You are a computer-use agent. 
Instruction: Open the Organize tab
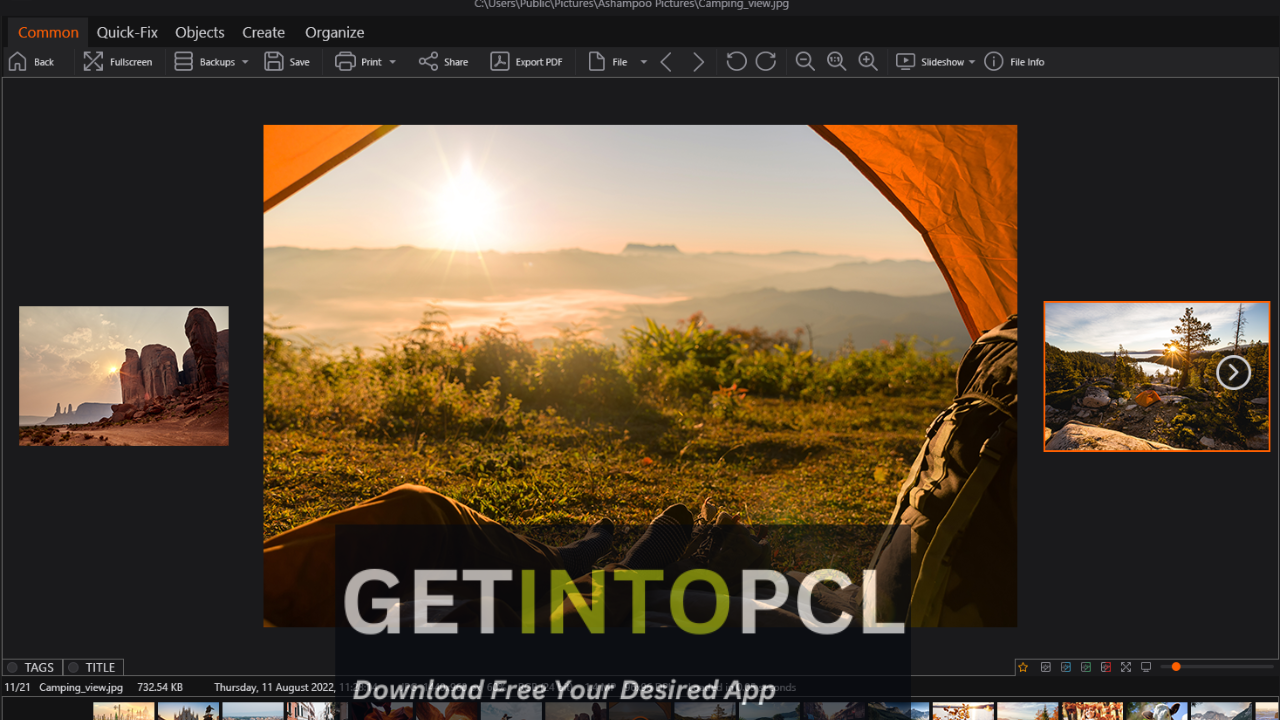(x=335, y=32)
